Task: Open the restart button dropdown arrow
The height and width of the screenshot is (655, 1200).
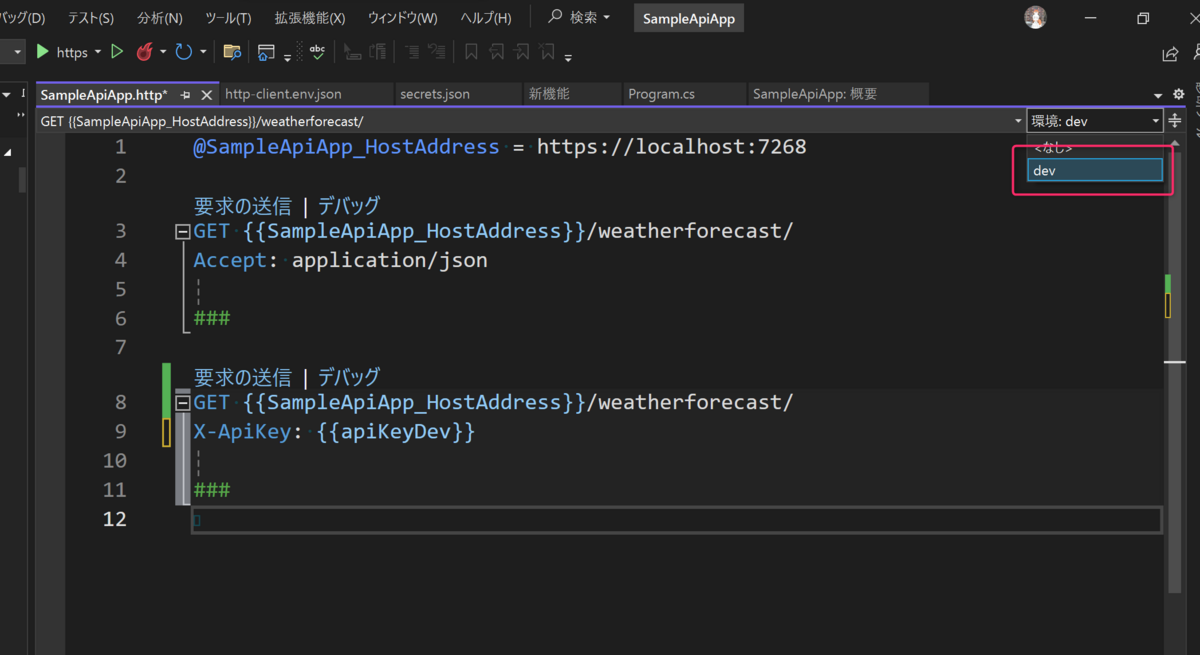Action: click(203, 52)
